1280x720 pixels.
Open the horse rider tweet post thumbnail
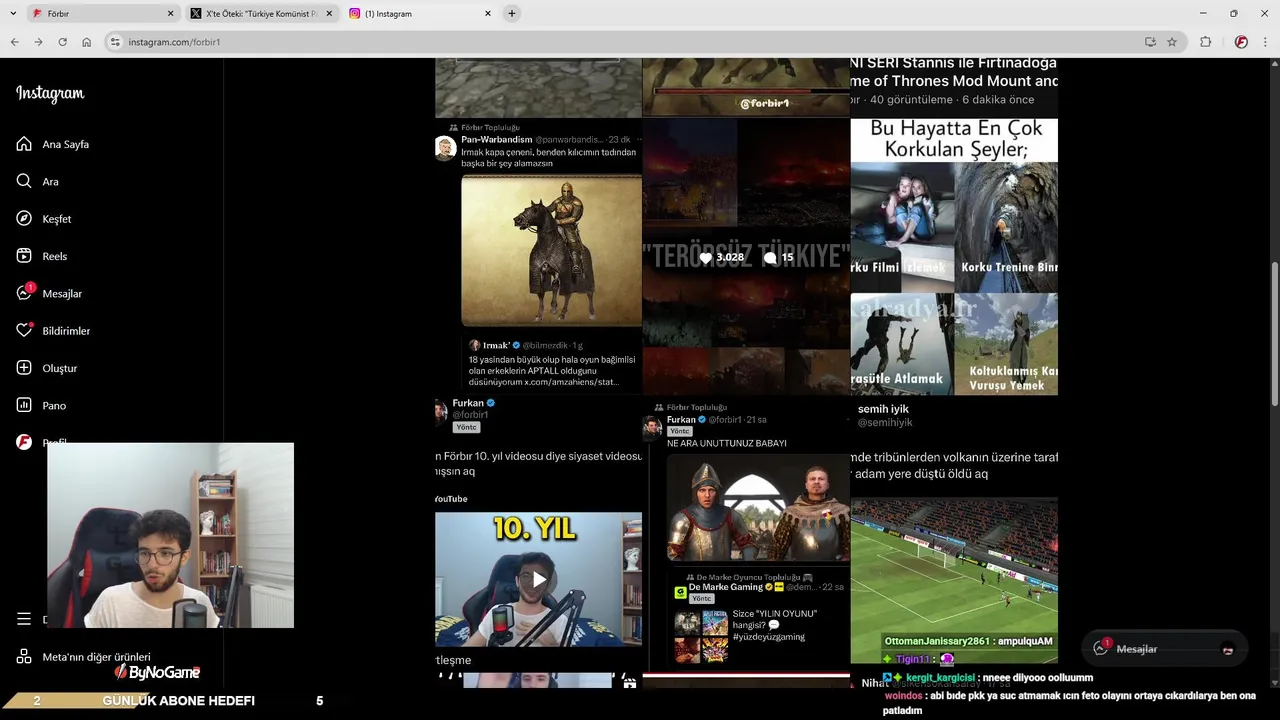coord(538,257)
